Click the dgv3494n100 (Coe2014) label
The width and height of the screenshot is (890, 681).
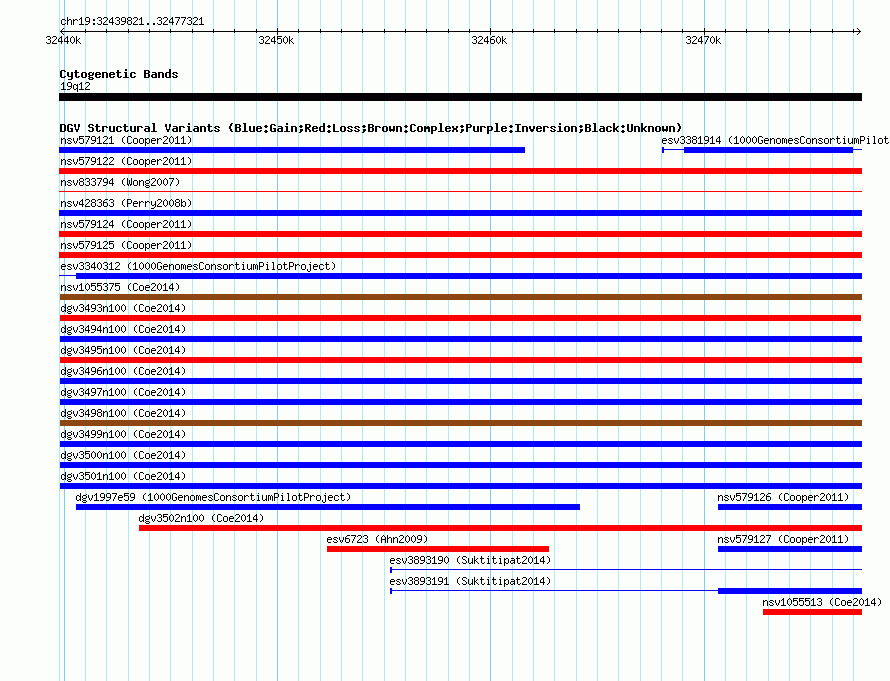123,329
